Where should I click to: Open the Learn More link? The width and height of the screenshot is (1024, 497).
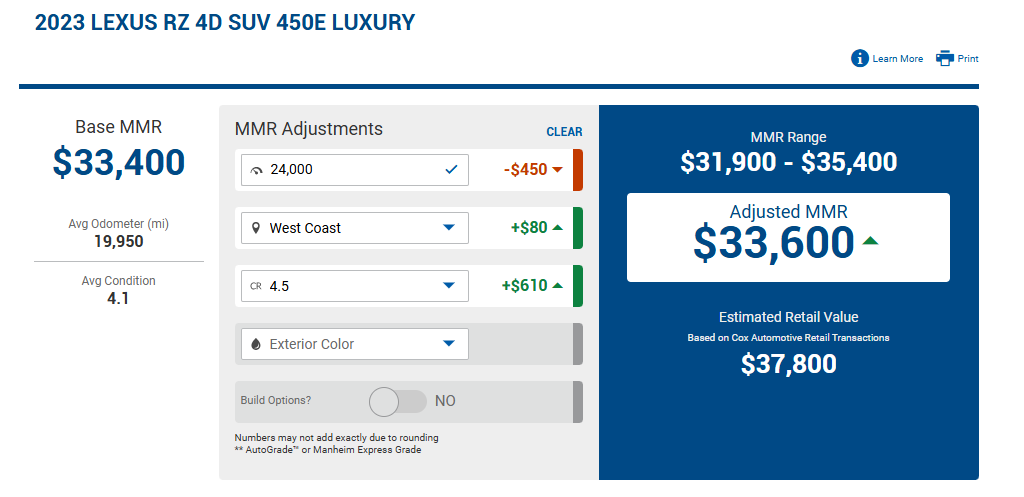pos(898,59)
